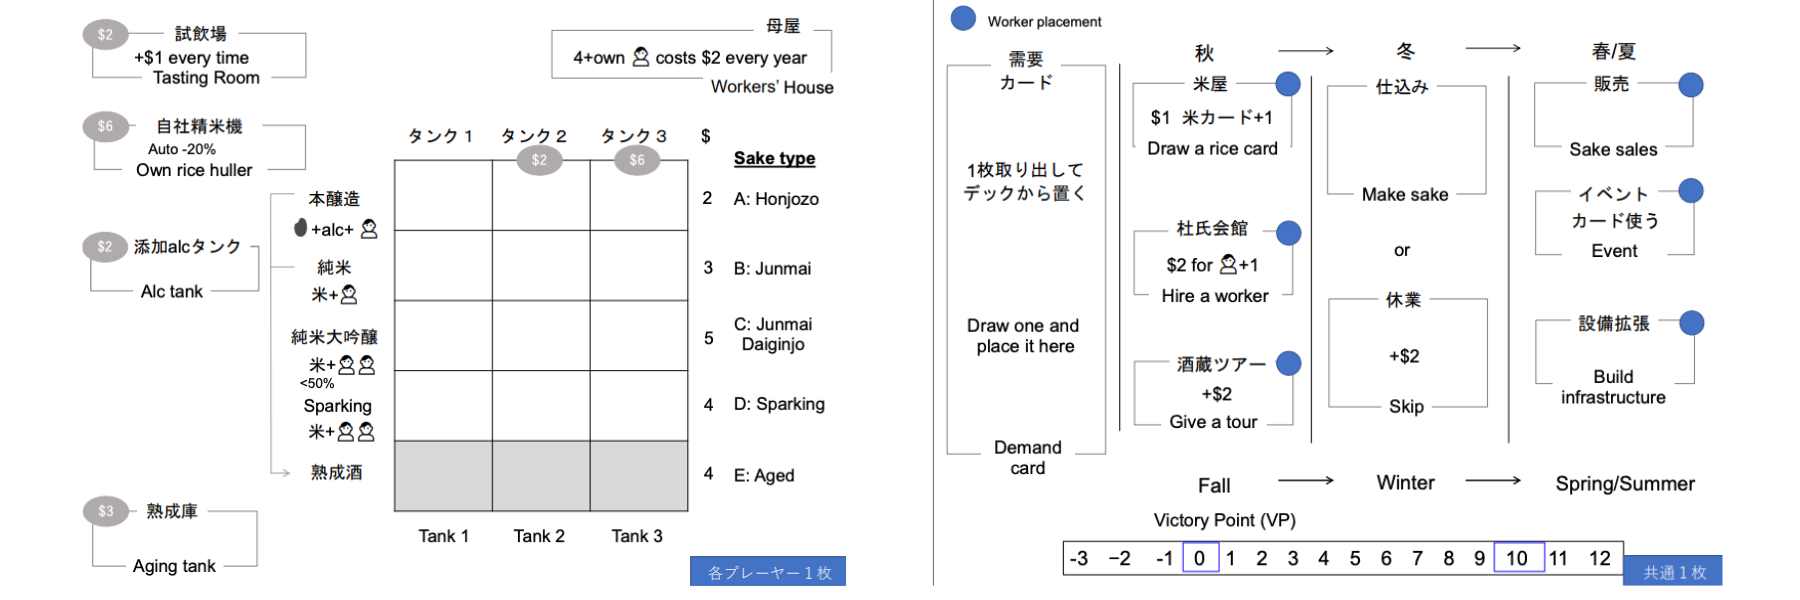This screenshot has width=1800, height=600.
Task: Click the $2 badge under Tank 2 header
Action: [539, 160]
